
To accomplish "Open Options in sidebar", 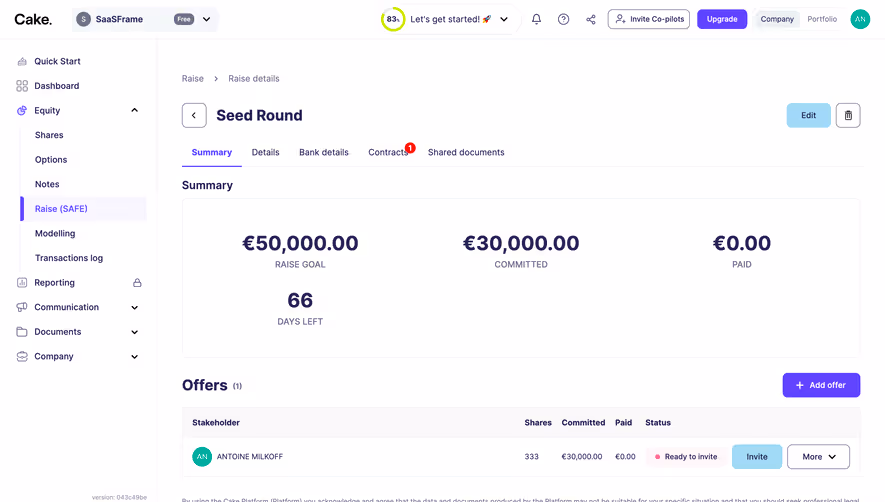I will click(x=51, y=160).
